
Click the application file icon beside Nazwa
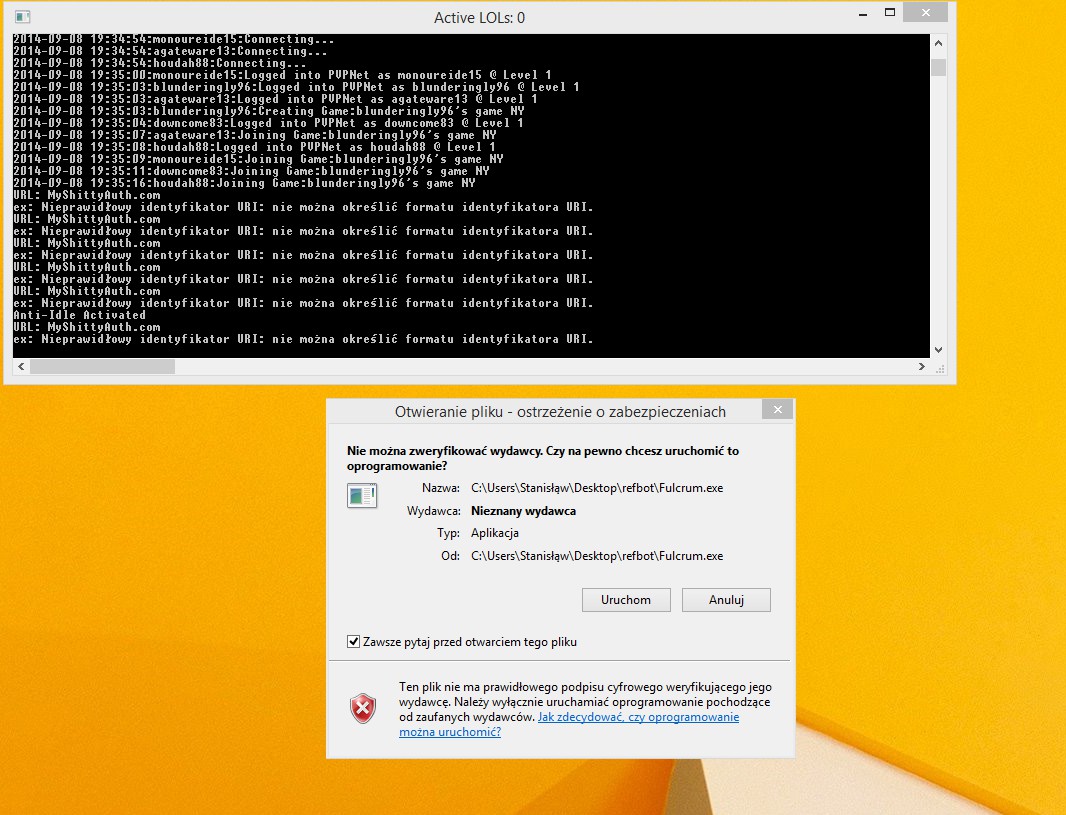[362, 496]
